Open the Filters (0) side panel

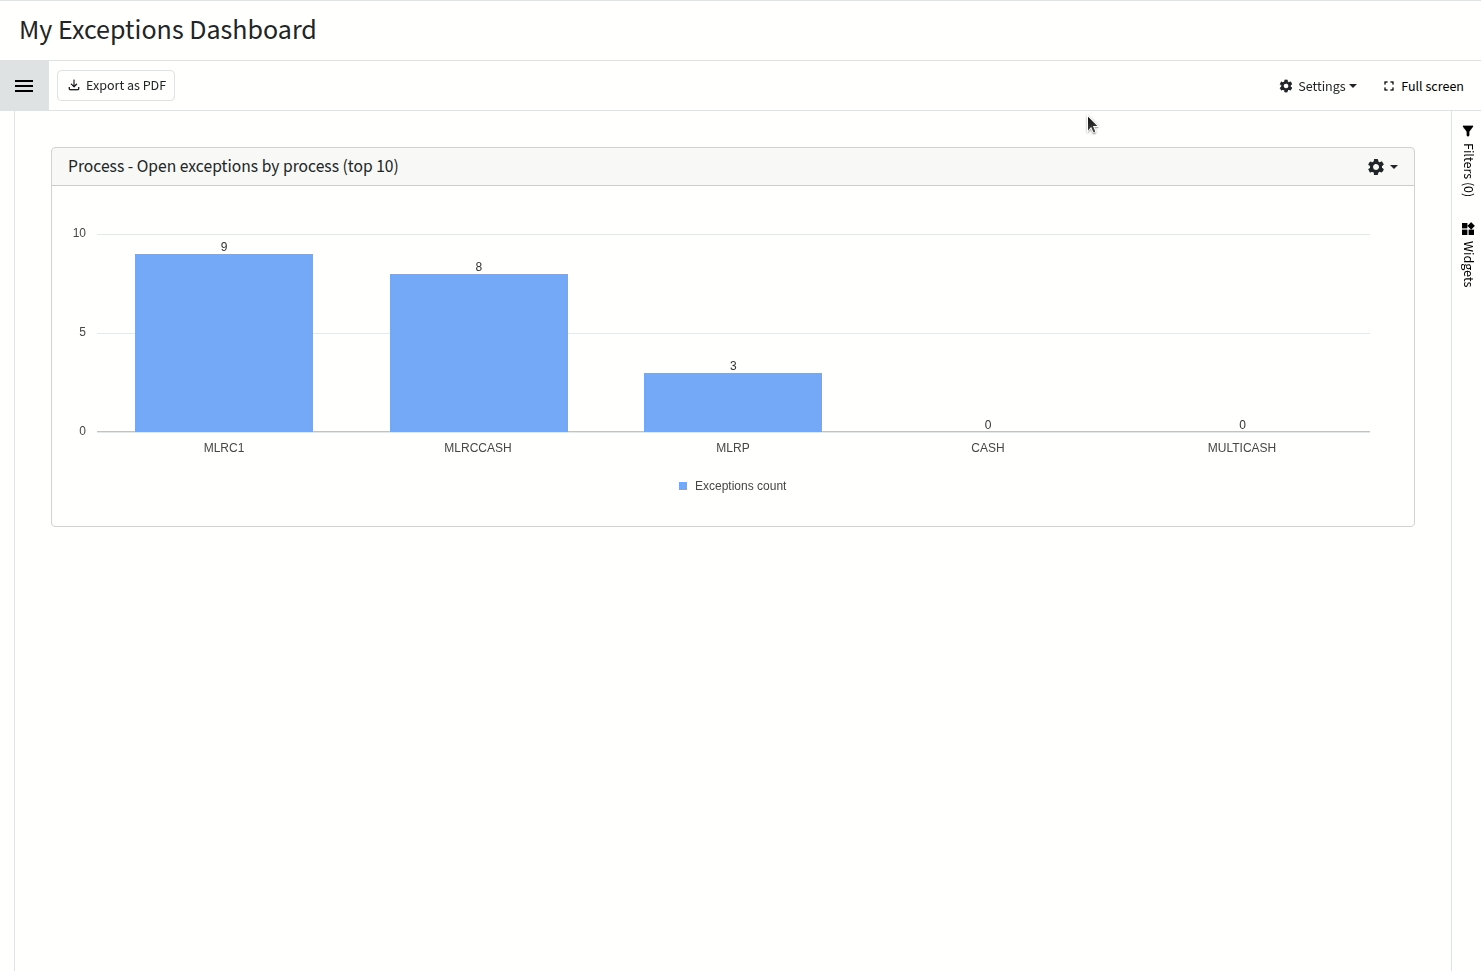(x=1467, y=160)
